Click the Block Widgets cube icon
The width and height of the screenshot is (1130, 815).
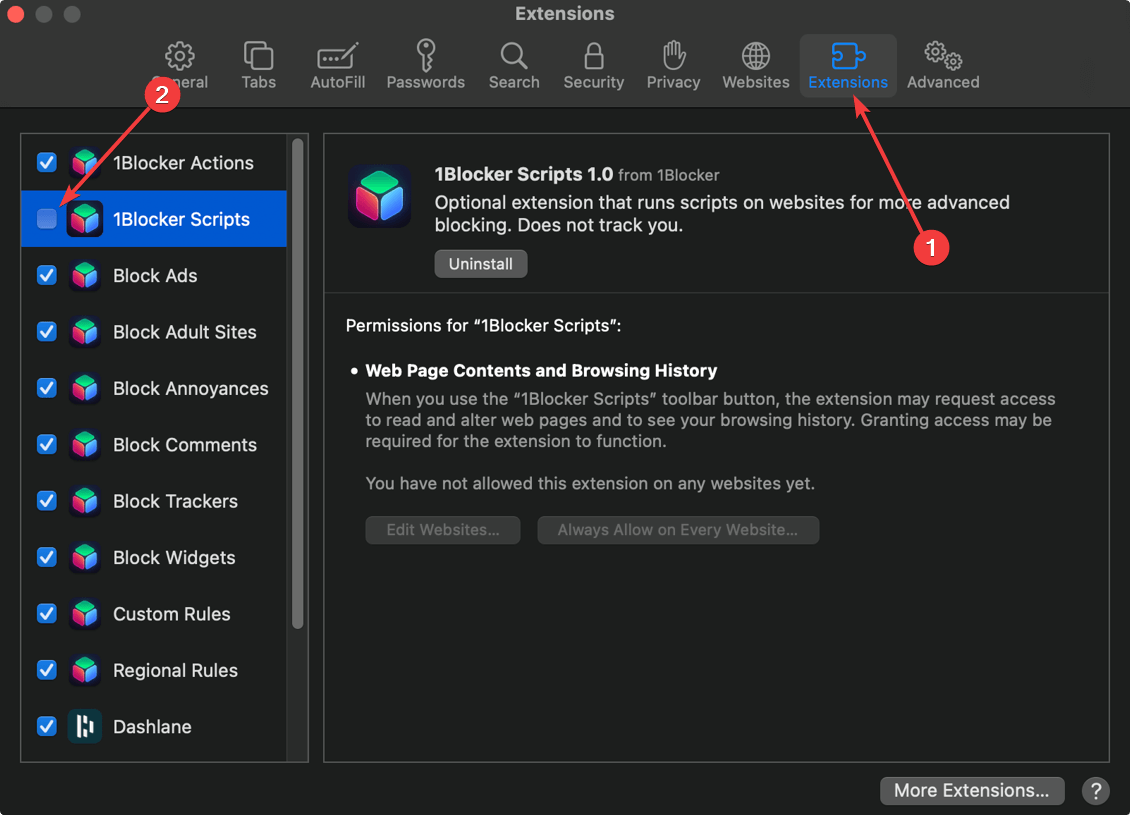coord(85,558)
